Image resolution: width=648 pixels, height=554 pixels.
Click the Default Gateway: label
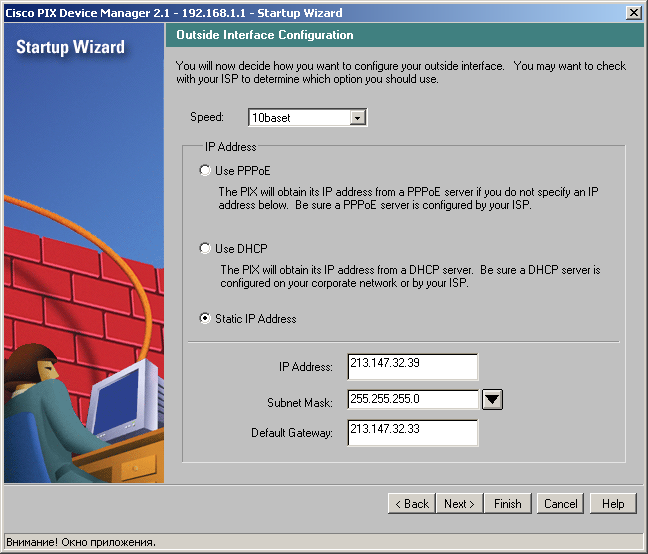[x=292, y=433]
